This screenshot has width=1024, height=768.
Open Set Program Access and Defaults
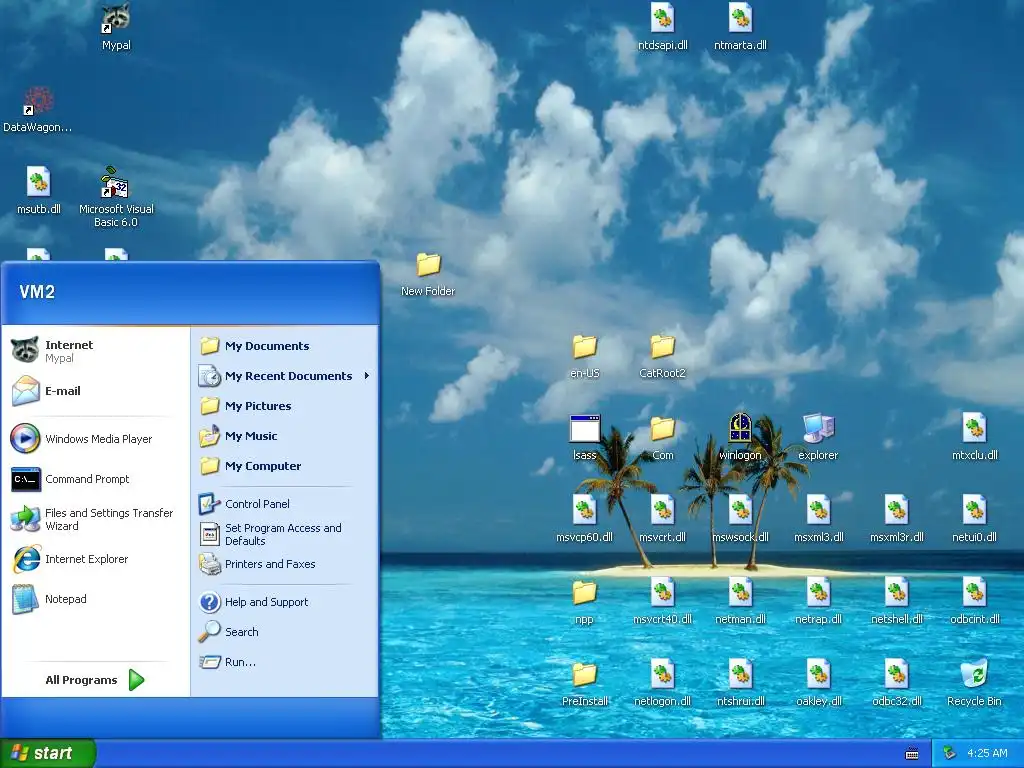click(x=285, y=534)
